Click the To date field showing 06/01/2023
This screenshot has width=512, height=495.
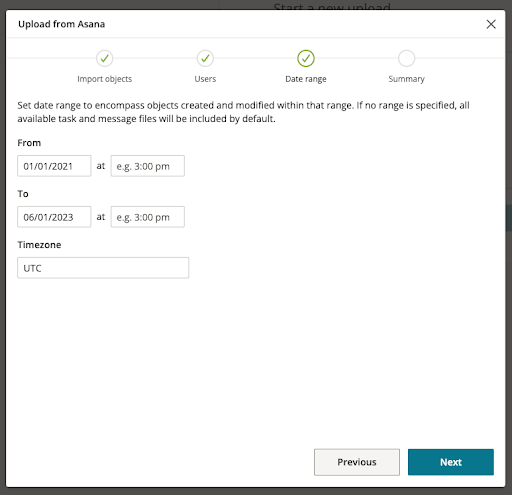(x=54, y=217)
